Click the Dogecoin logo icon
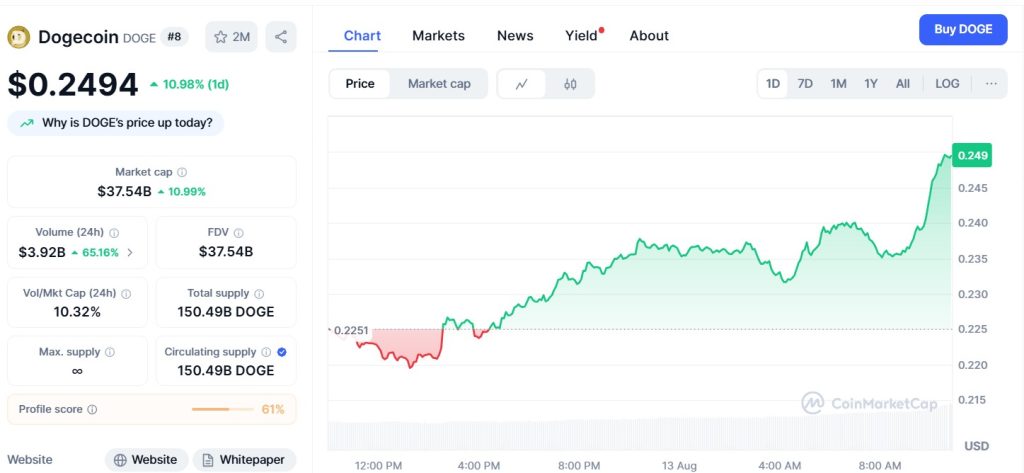 pos(18,37)
